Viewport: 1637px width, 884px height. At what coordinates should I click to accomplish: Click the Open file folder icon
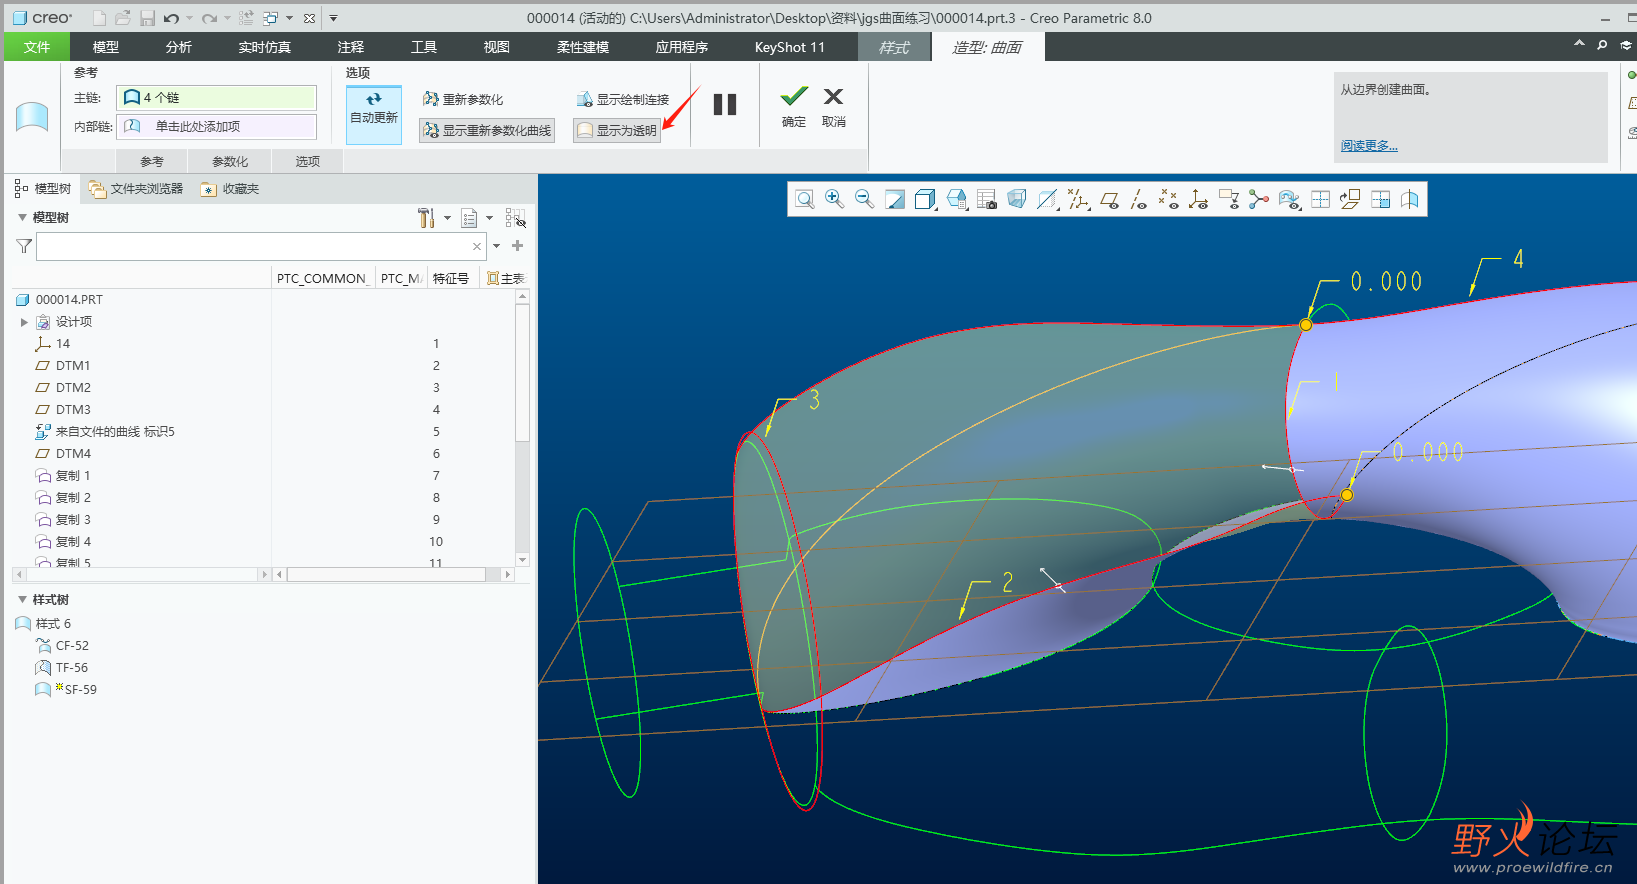[123, 18]
